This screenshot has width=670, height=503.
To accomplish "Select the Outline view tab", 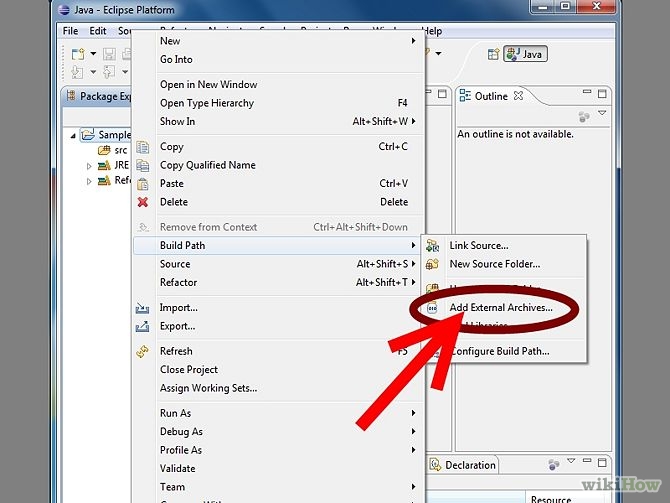I will (491, 96).
